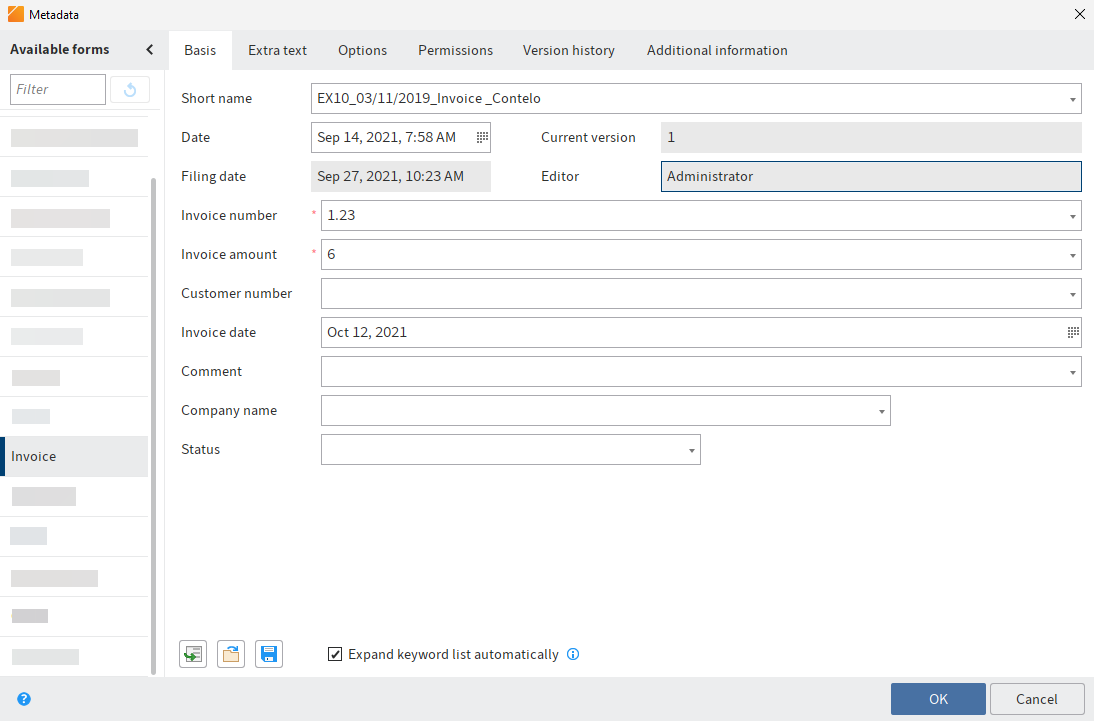The height and width of the screenshot is (721, 1094).
Task: Click the reset filter refresh icon
Action: pos(130,89)
